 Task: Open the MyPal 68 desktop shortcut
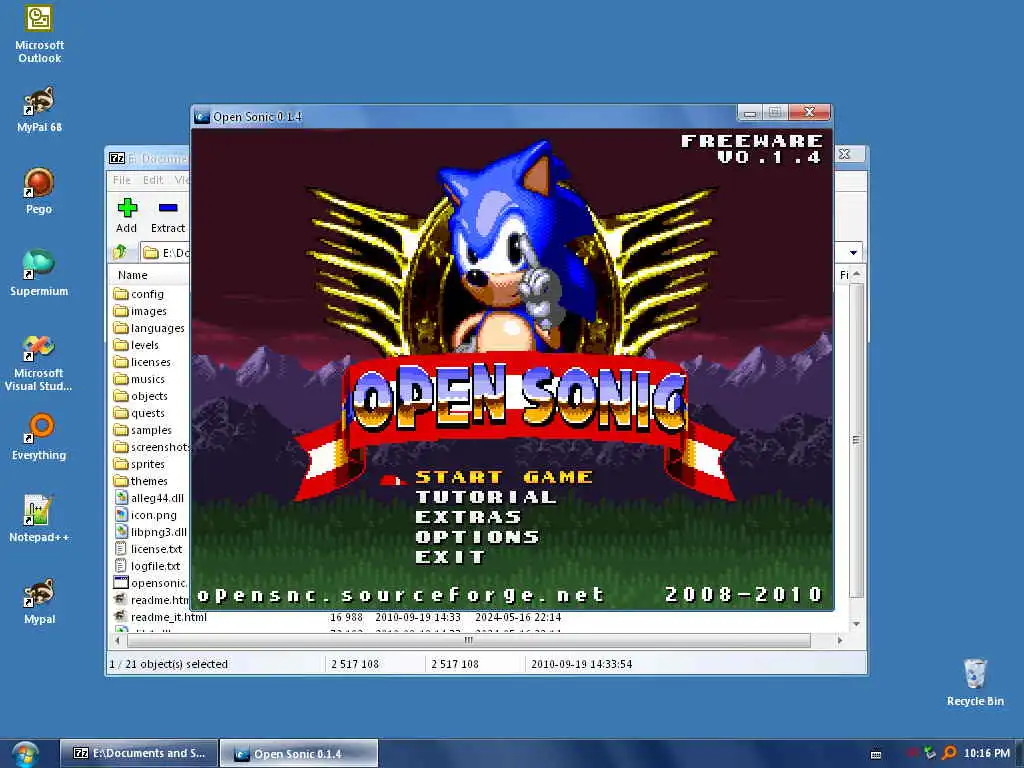point(39,110)
